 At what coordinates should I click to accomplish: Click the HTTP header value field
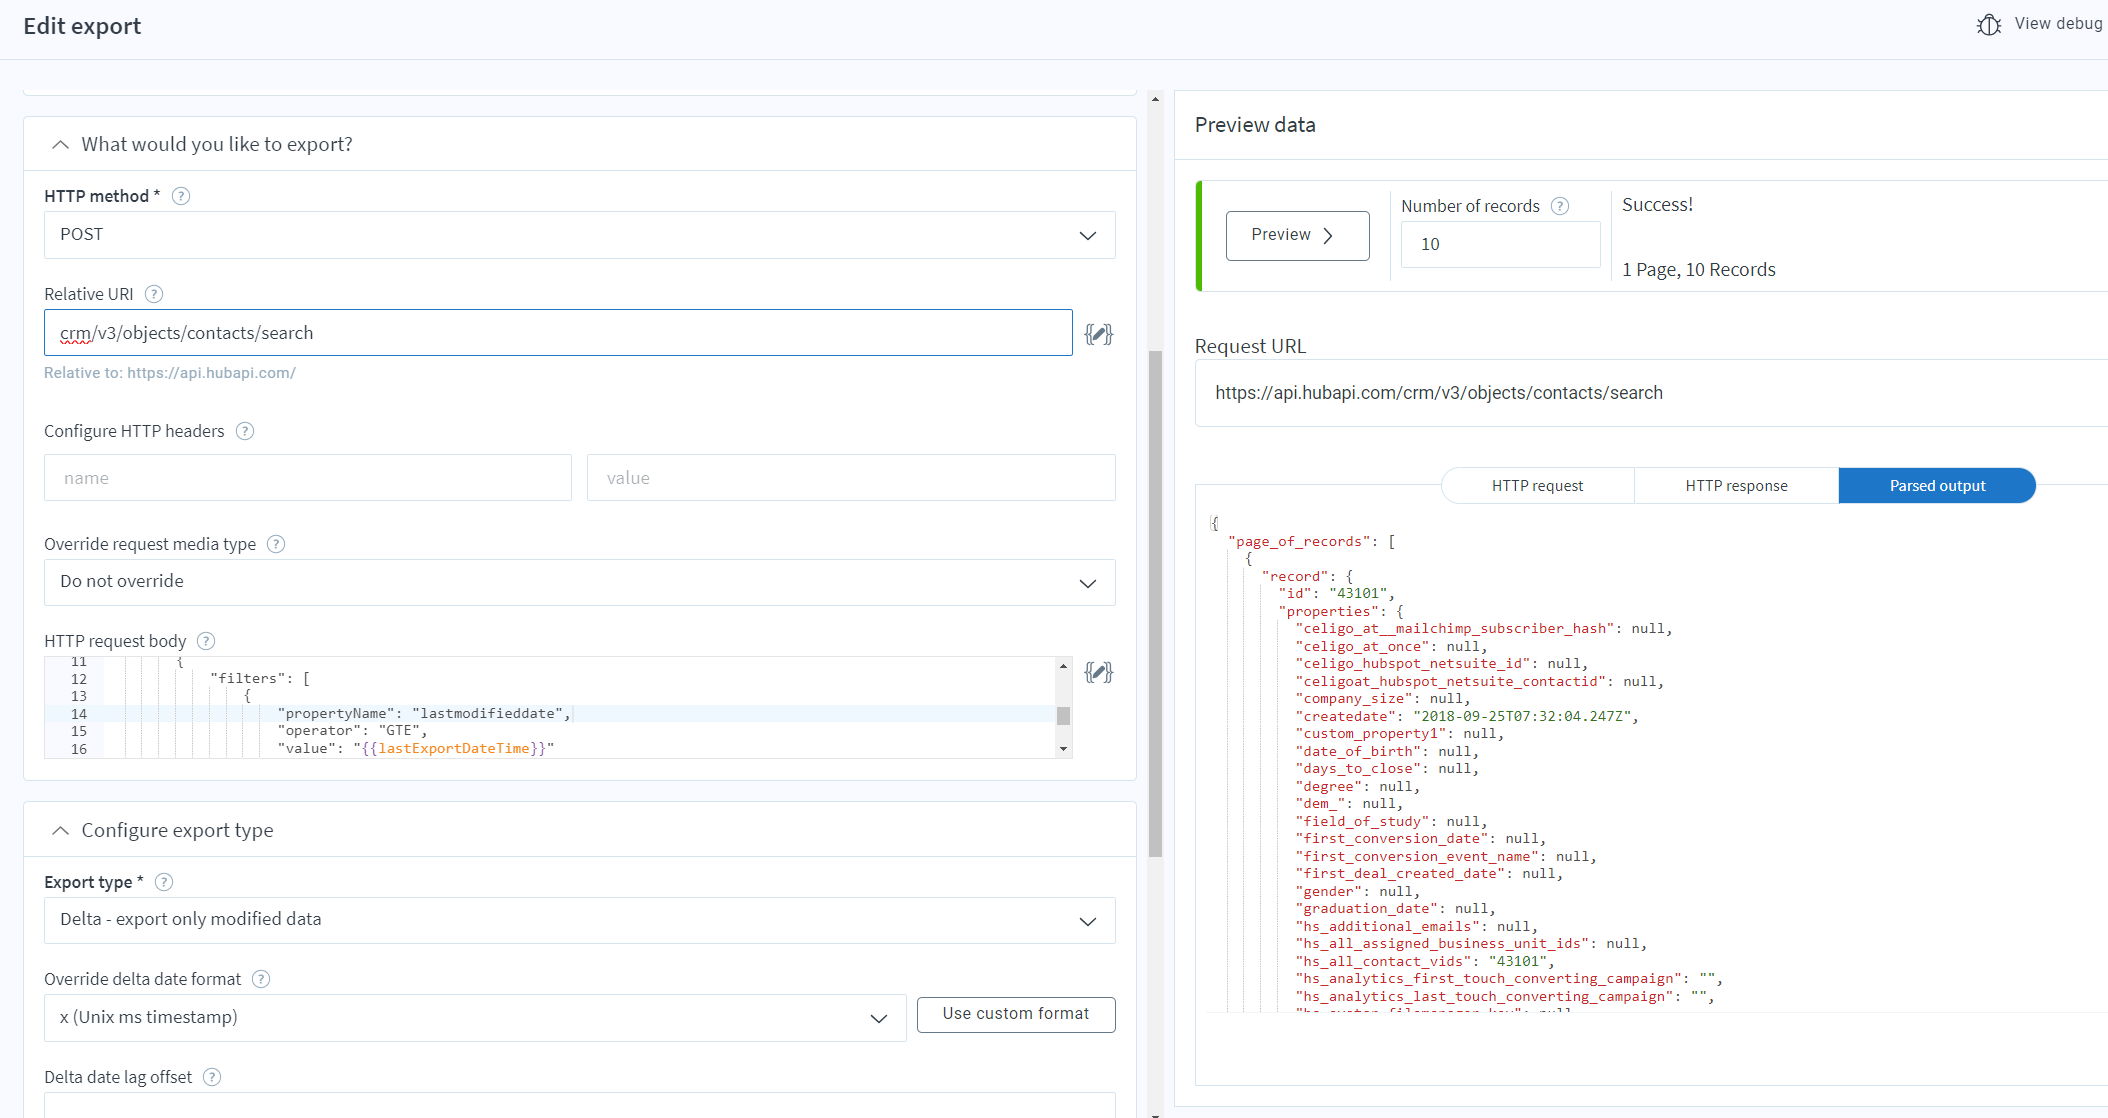click(x=851, y=478)
